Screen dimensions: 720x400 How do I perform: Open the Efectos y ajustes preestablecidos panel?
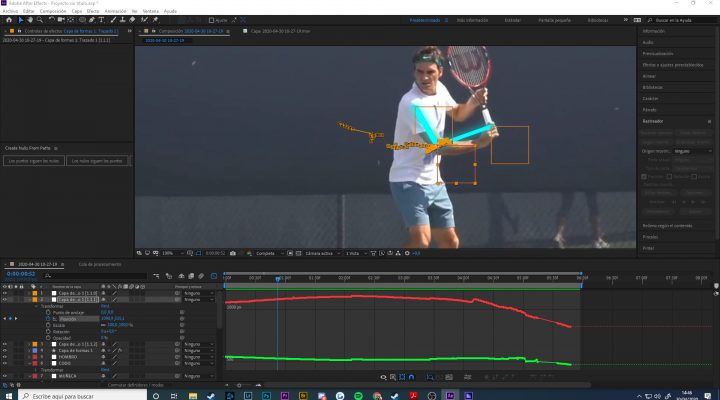(x=673, y=65)
